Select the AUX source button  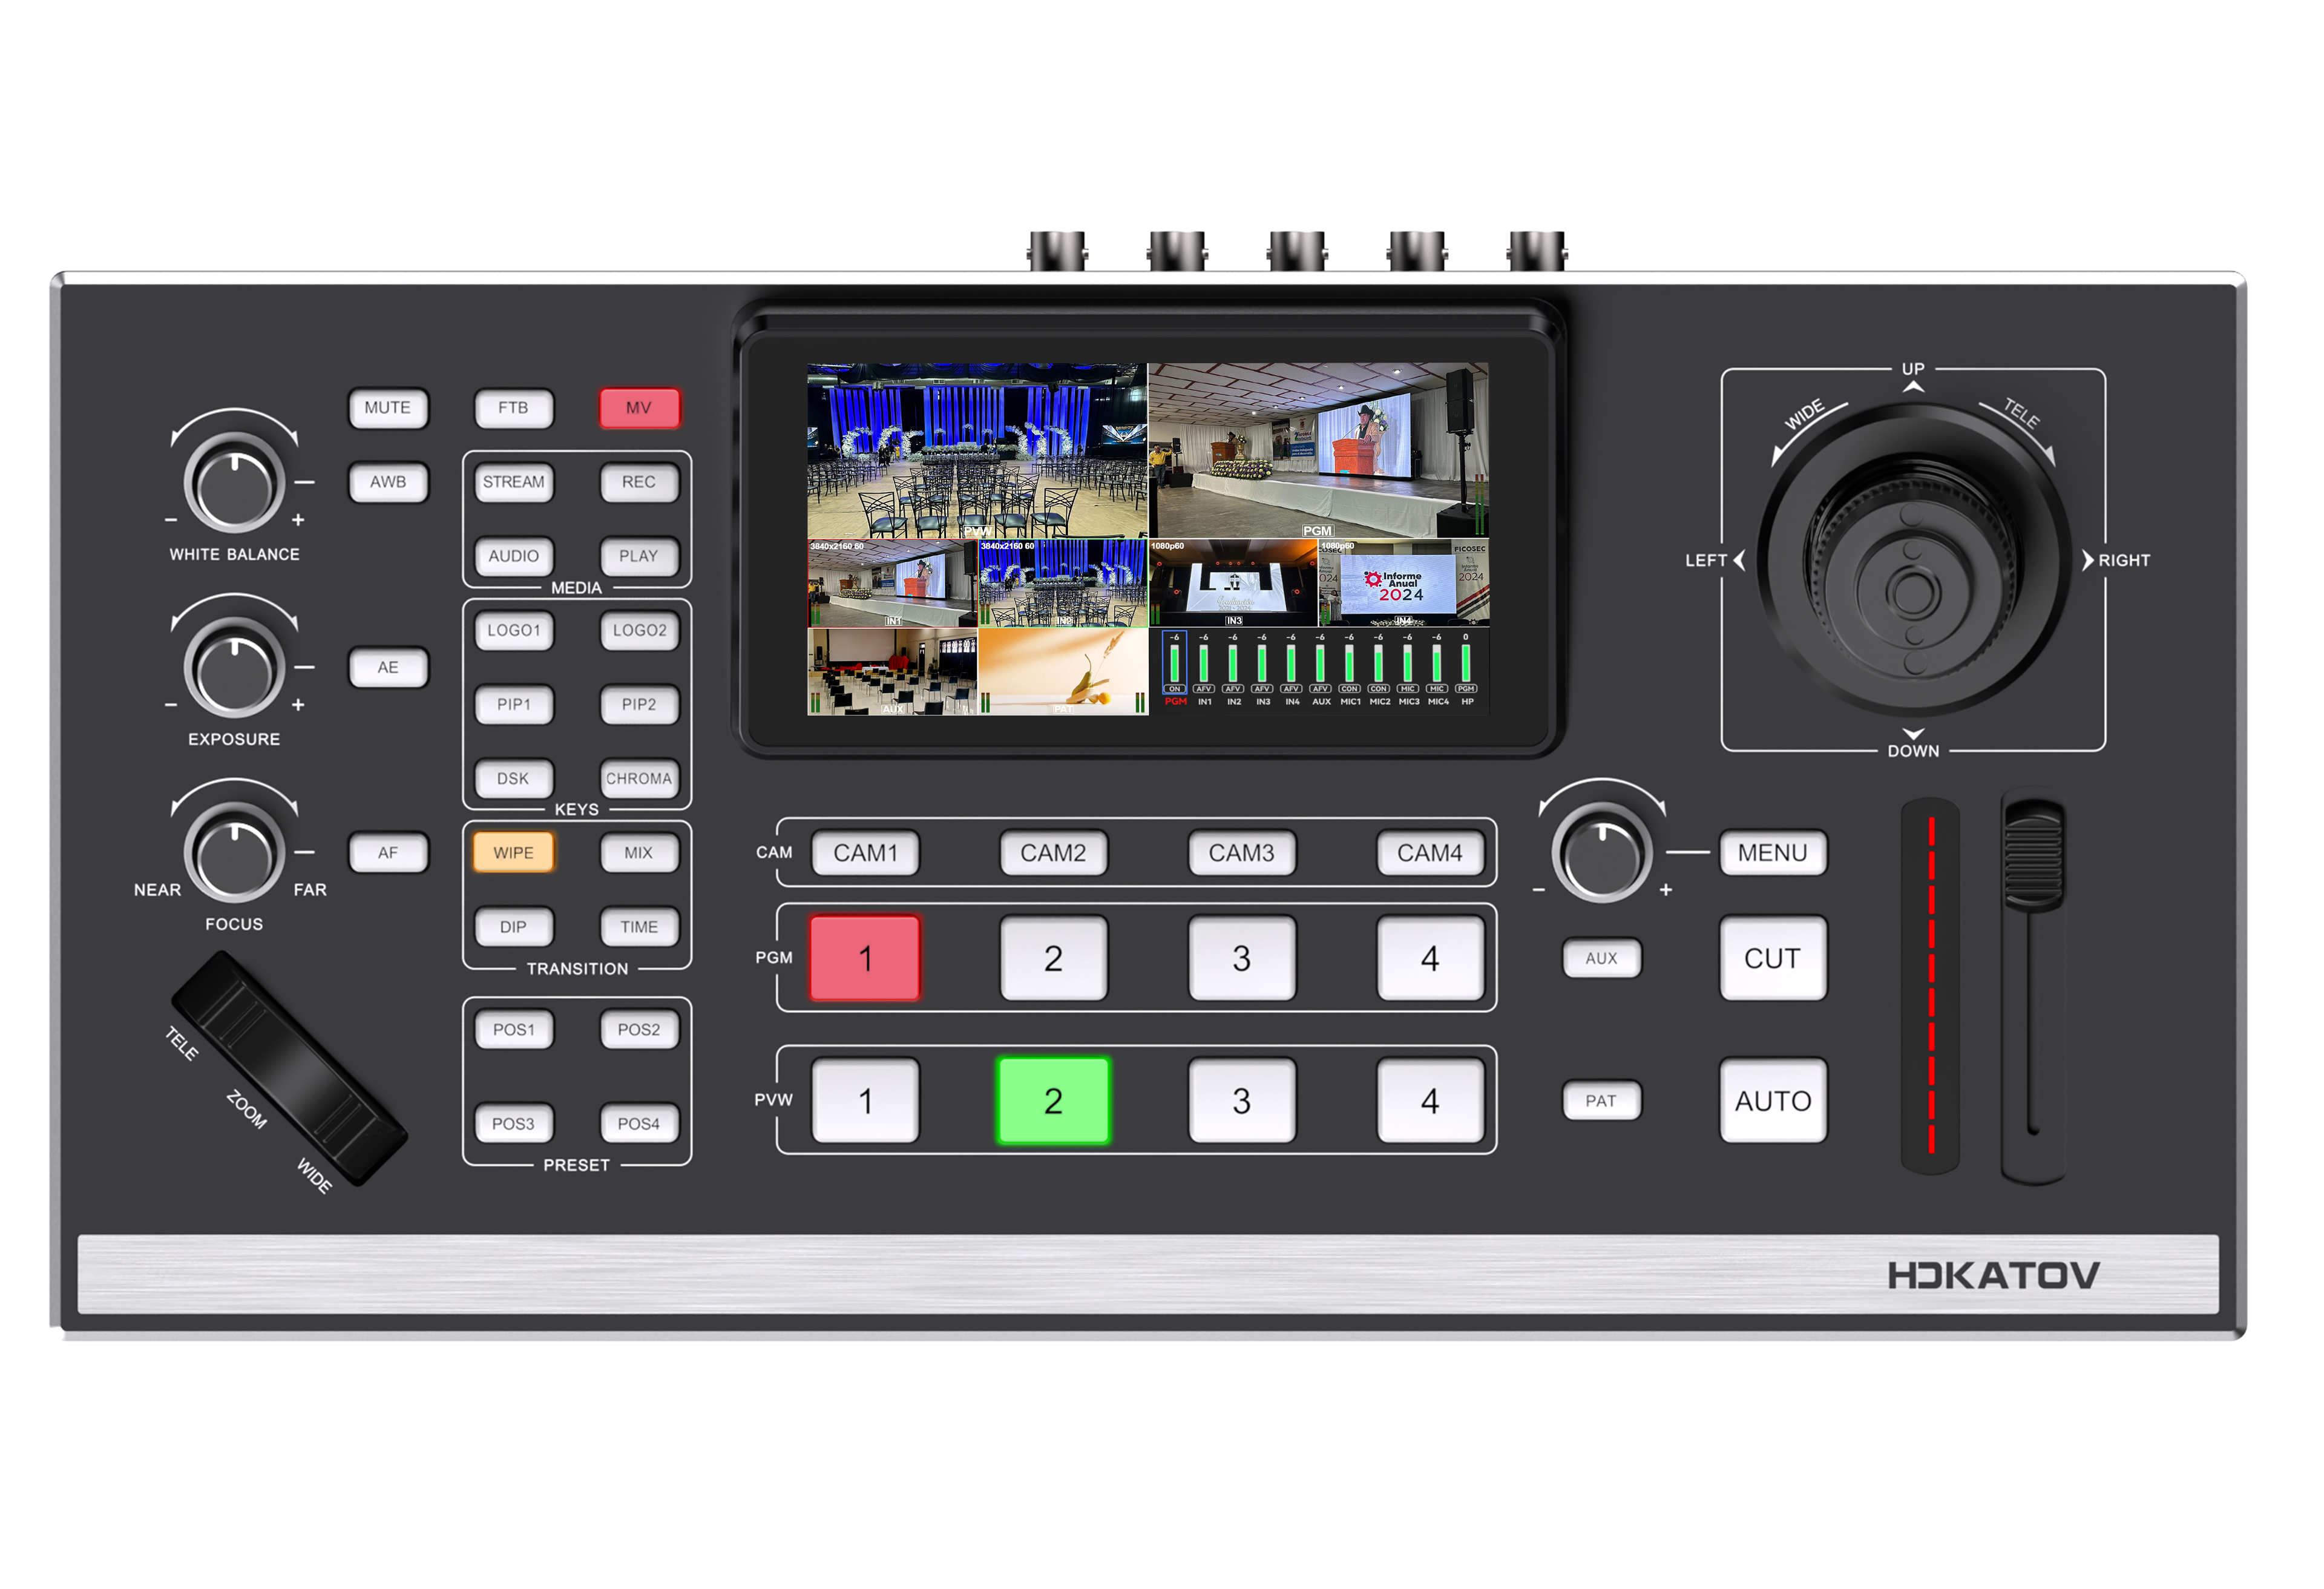click(x=1601, y=958)
